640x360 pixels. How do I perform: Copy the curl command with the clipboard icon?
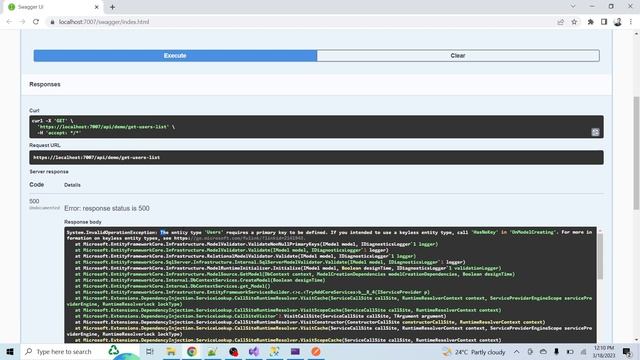595,132
